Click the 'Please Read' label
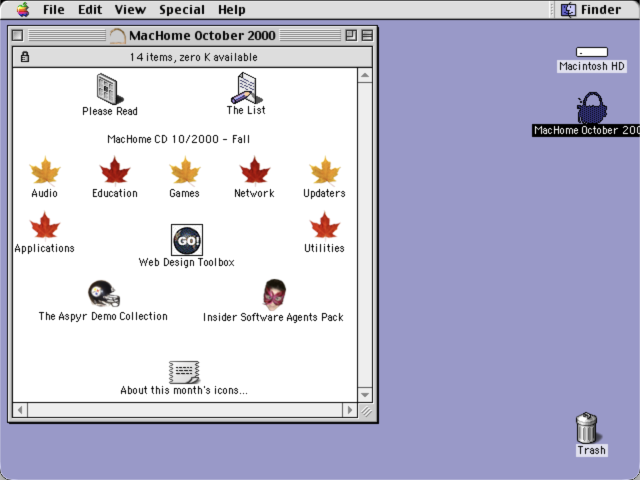This screenshot has width=640, height=480. pyautogui.click(x=110, y=111)
